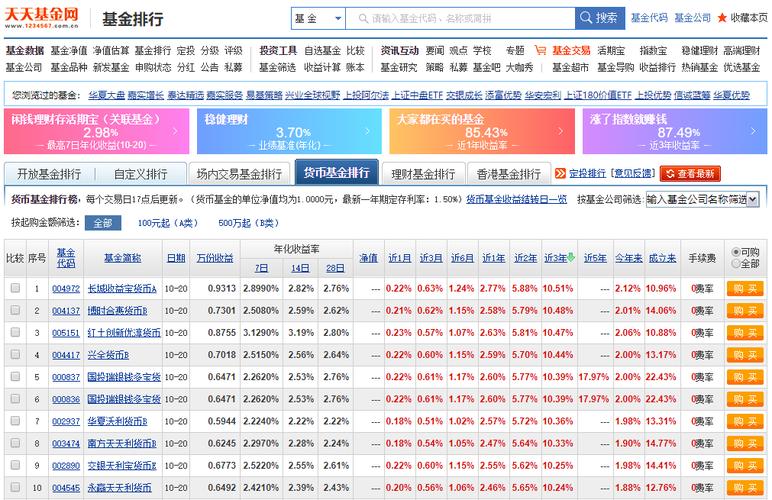Click the search magnifier button 搜索

(600, 18)
